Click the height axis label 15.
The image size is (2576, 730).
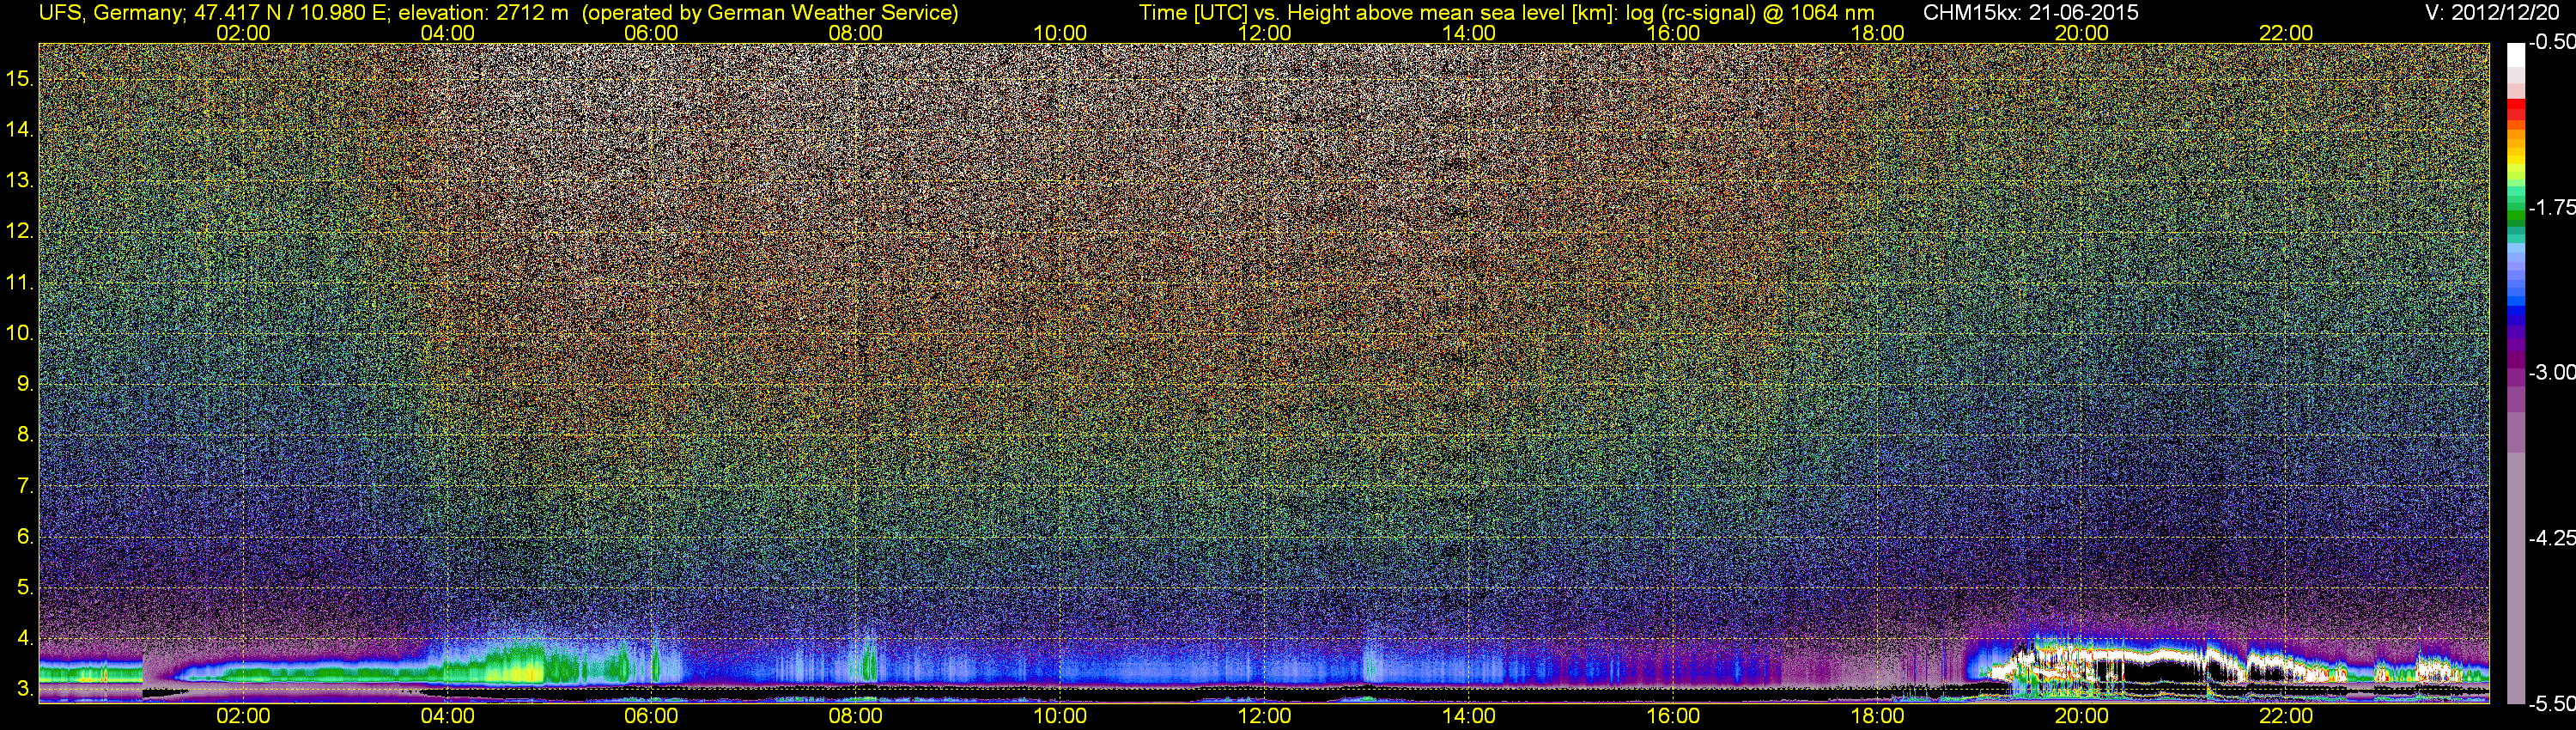[x=19, y=78]
